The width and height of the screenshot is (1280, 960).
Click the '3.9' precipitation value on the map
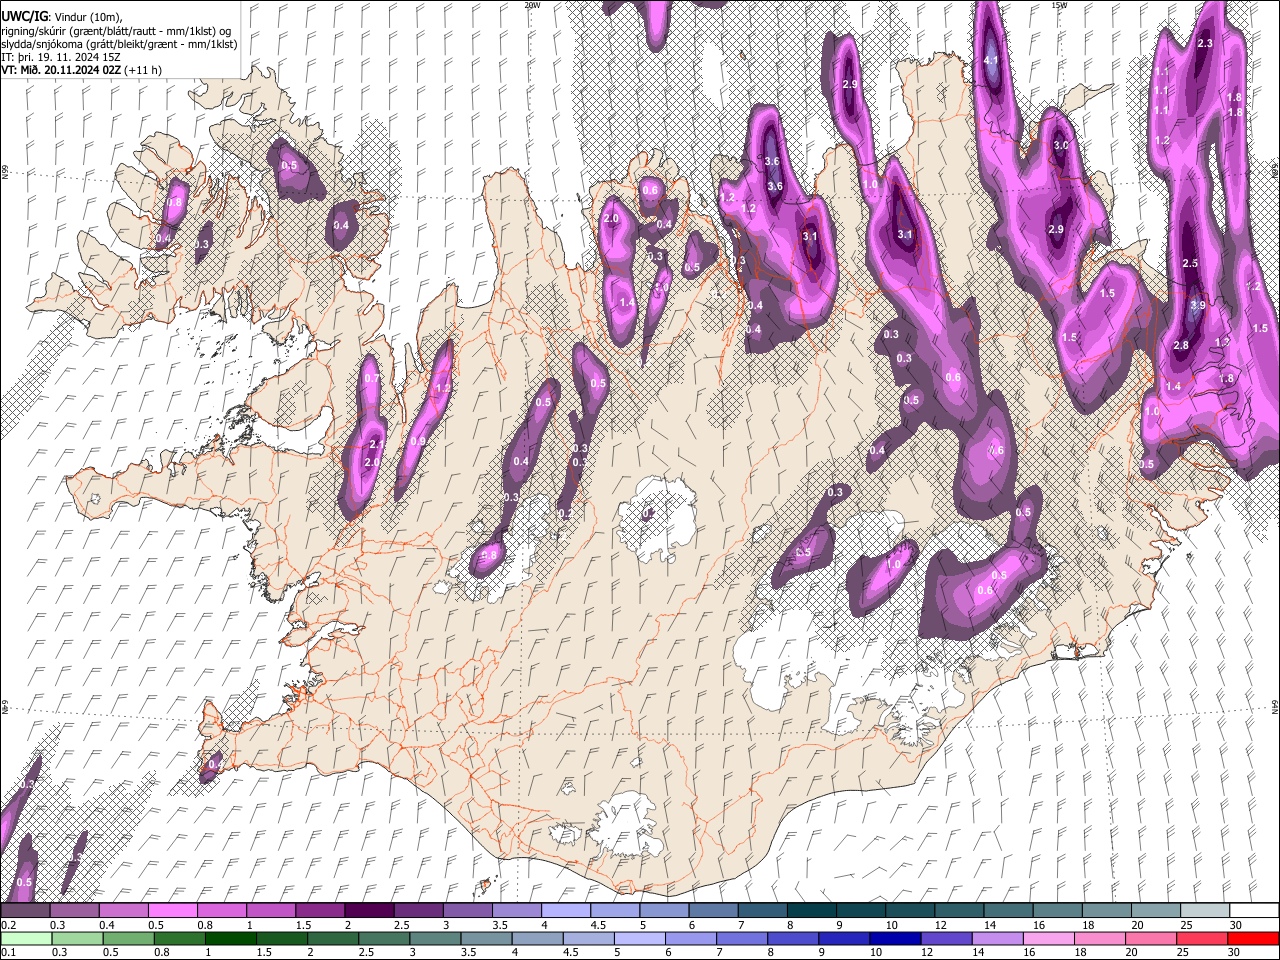tap(1197, 305)
